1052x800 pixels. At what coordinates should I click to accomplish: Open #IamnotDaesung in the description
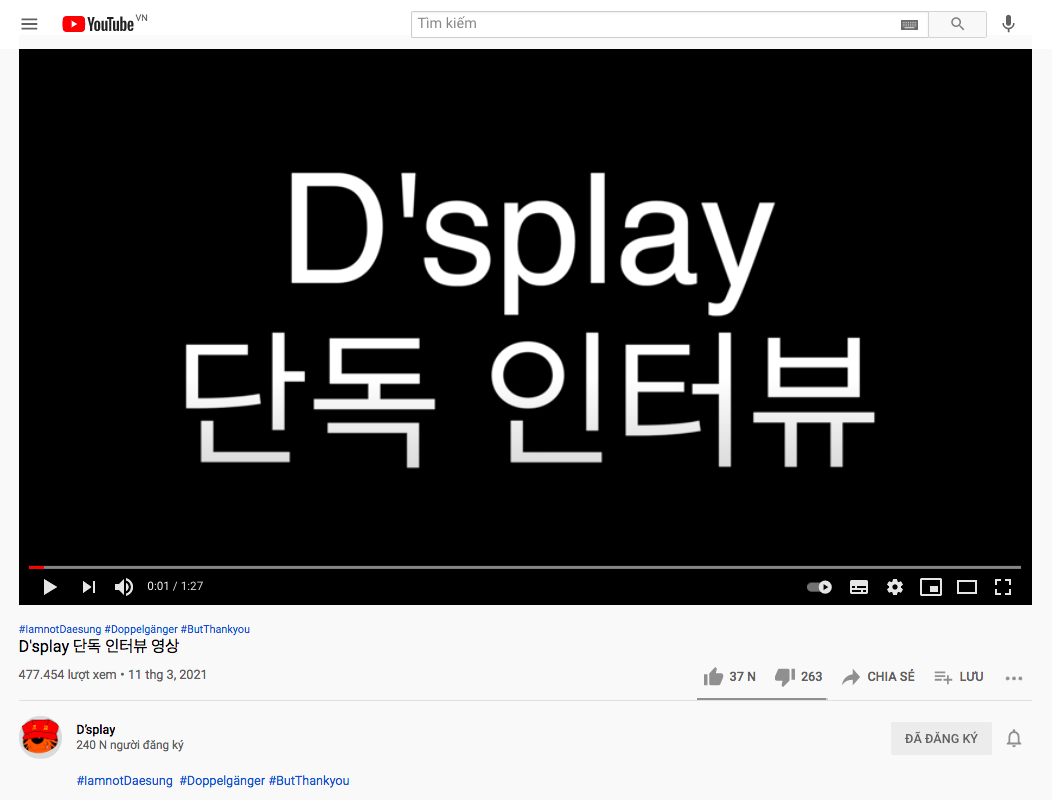[x=125, y=781]
